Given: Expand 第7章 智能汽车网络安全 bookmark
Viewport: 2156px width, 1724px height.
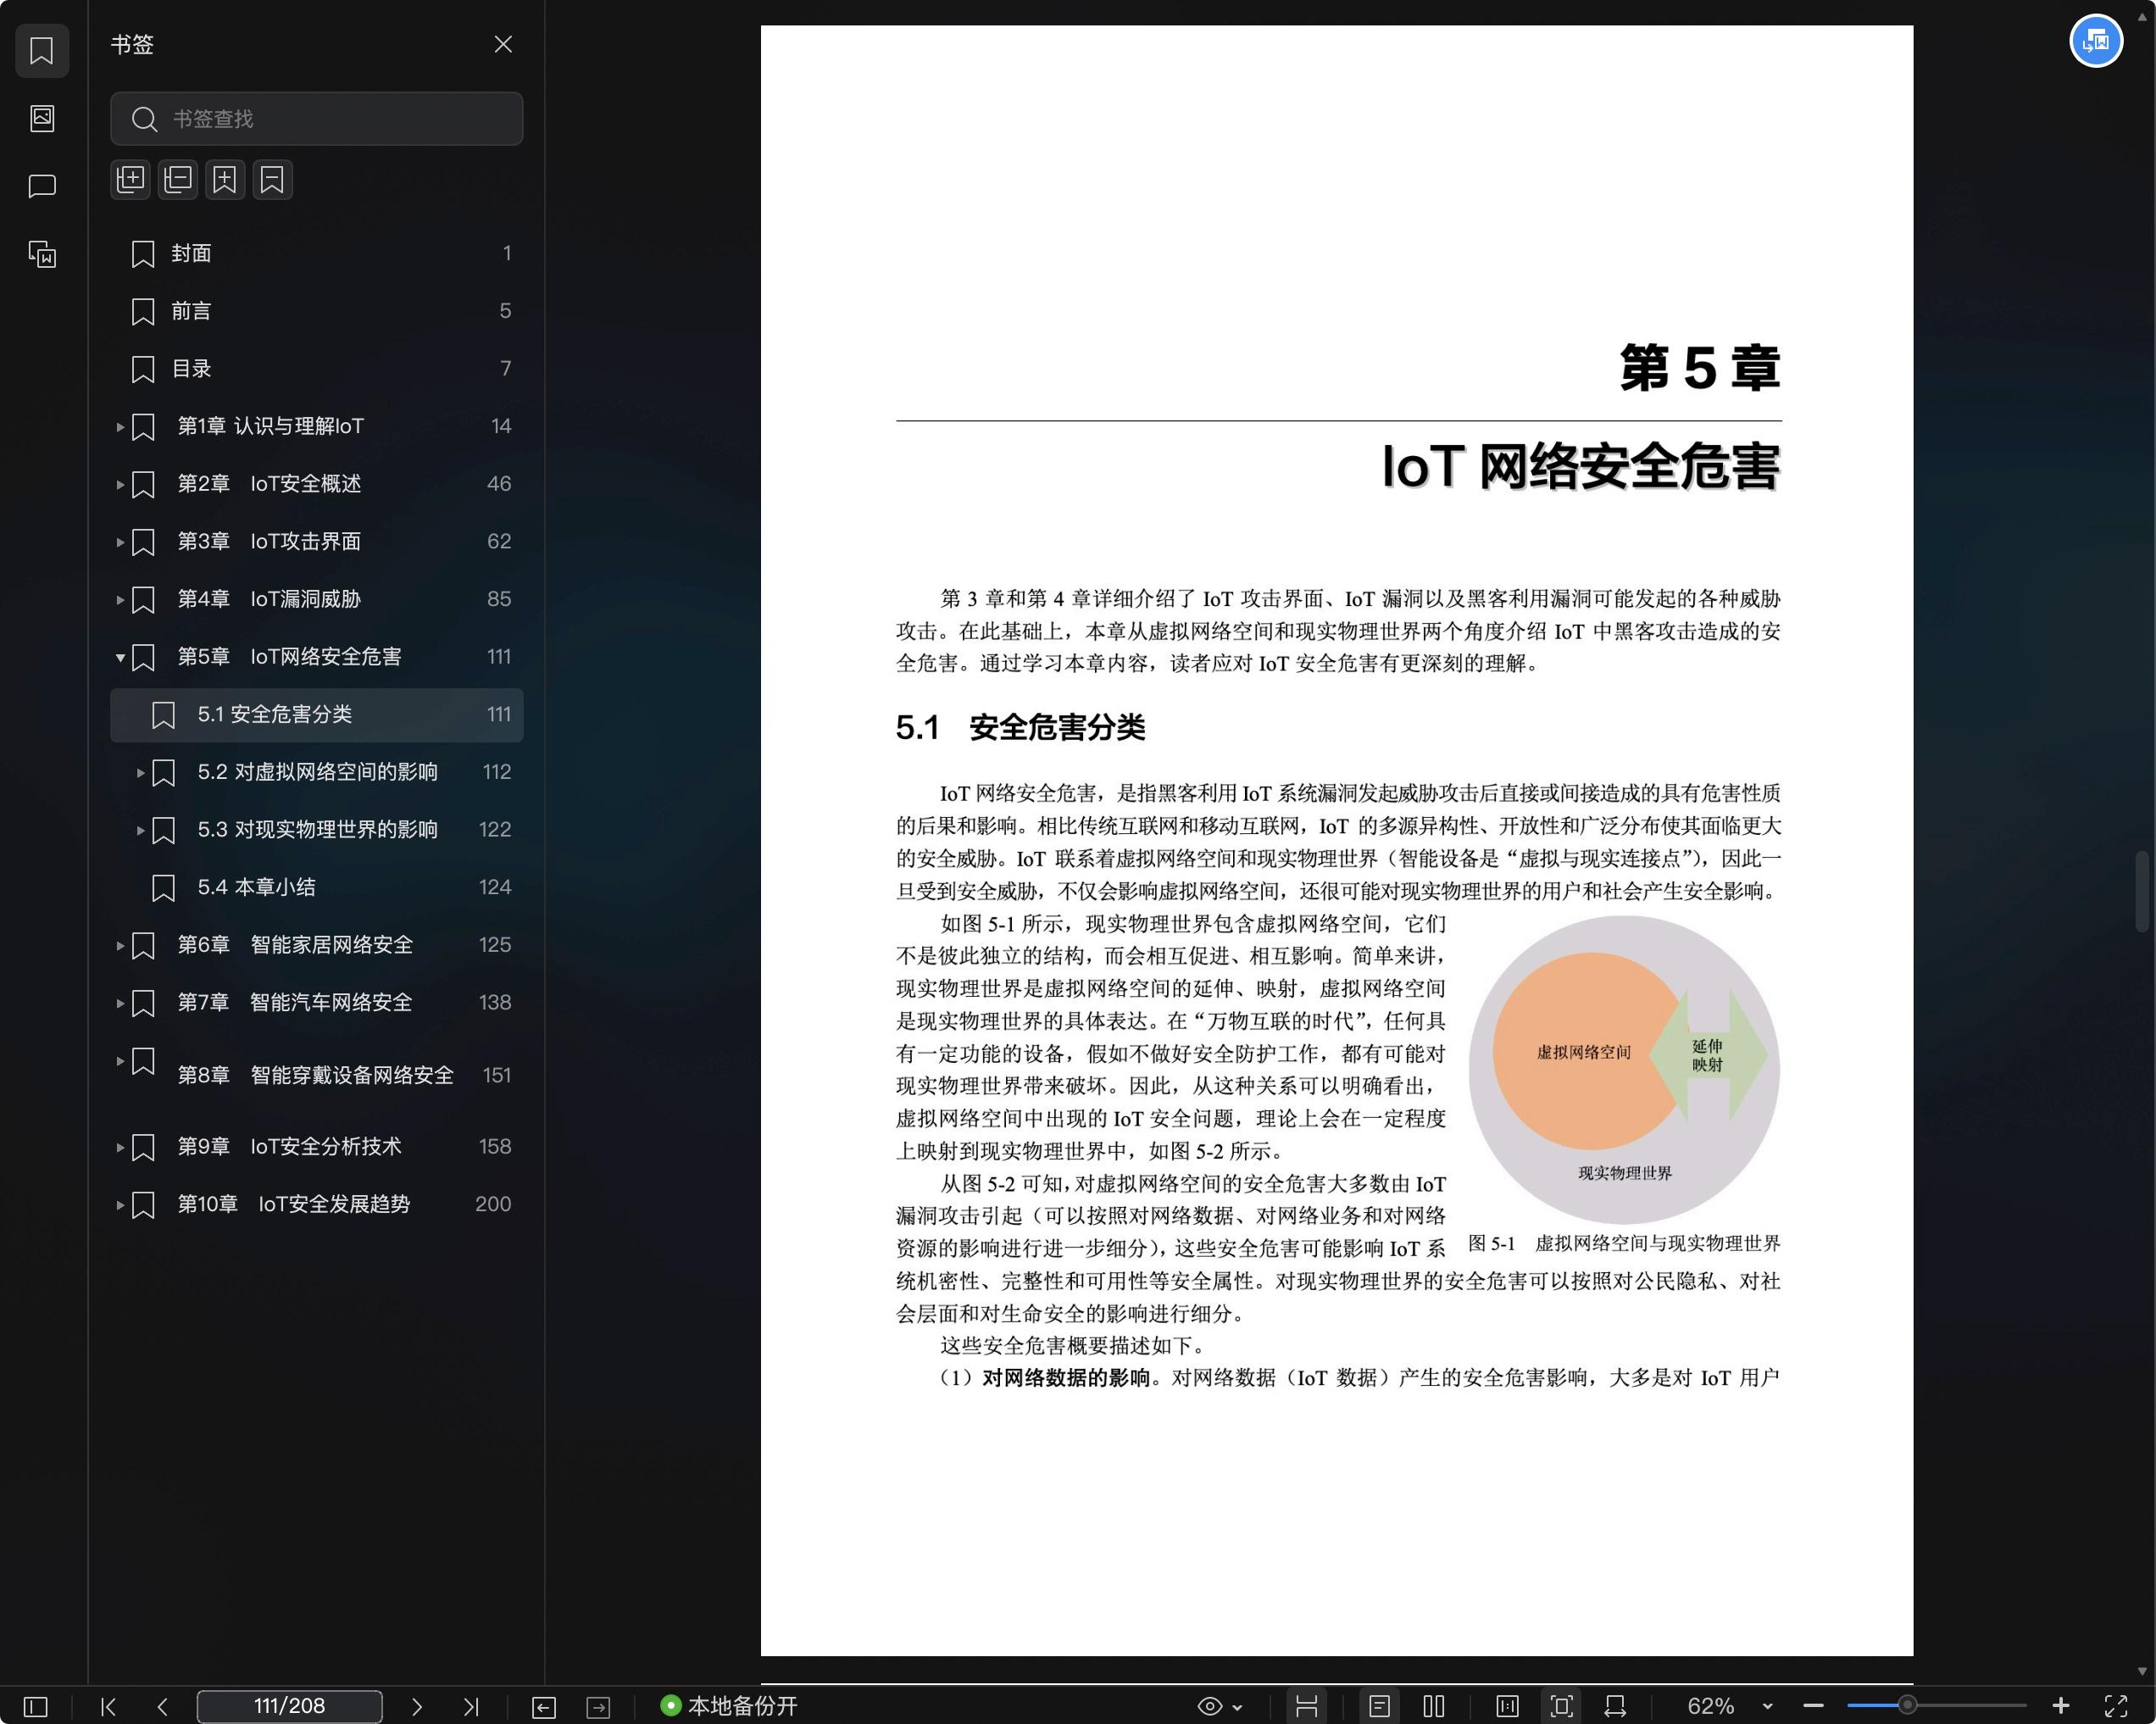Looking at the screenshot, I should 120,1003.
